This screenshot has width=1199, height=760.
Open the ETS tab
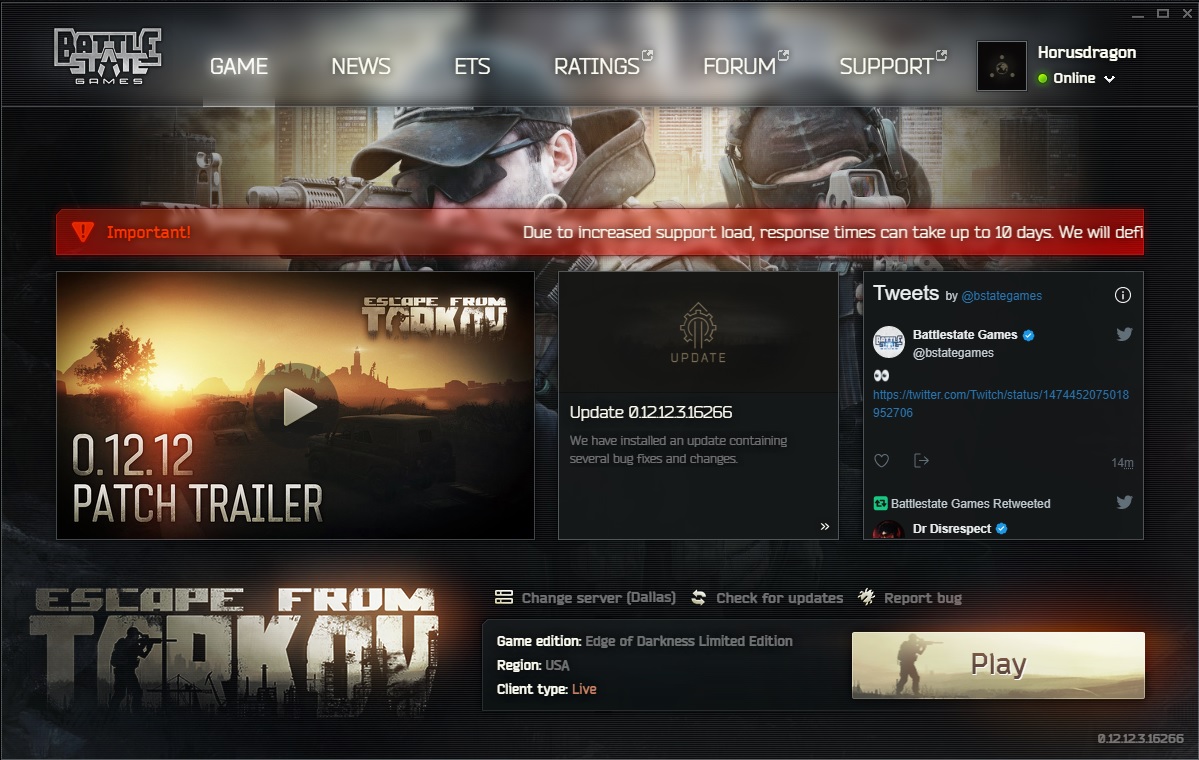point(472,67)
